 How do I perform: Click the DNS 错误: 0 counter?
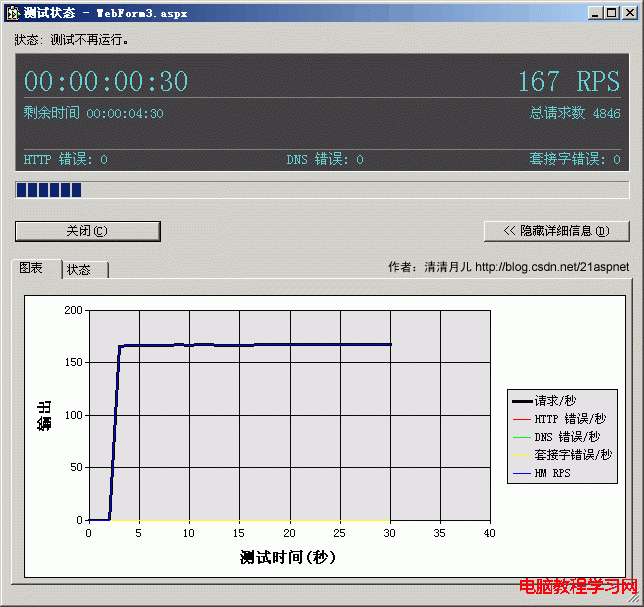tap(325, 159)
